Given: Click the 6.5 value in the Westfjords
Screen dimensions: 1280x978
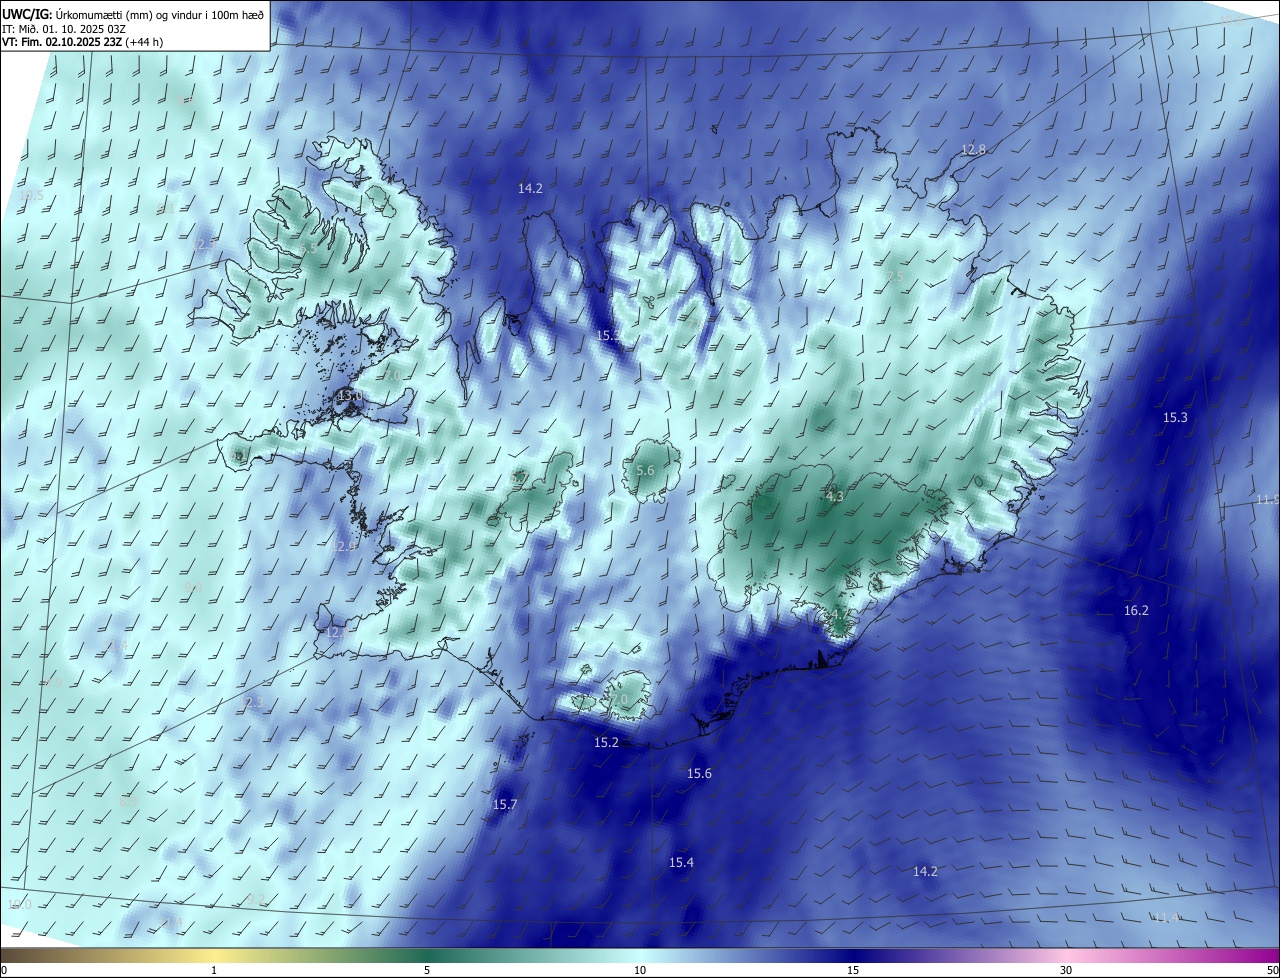Looking at the screenshot, I should pos(306,247).
